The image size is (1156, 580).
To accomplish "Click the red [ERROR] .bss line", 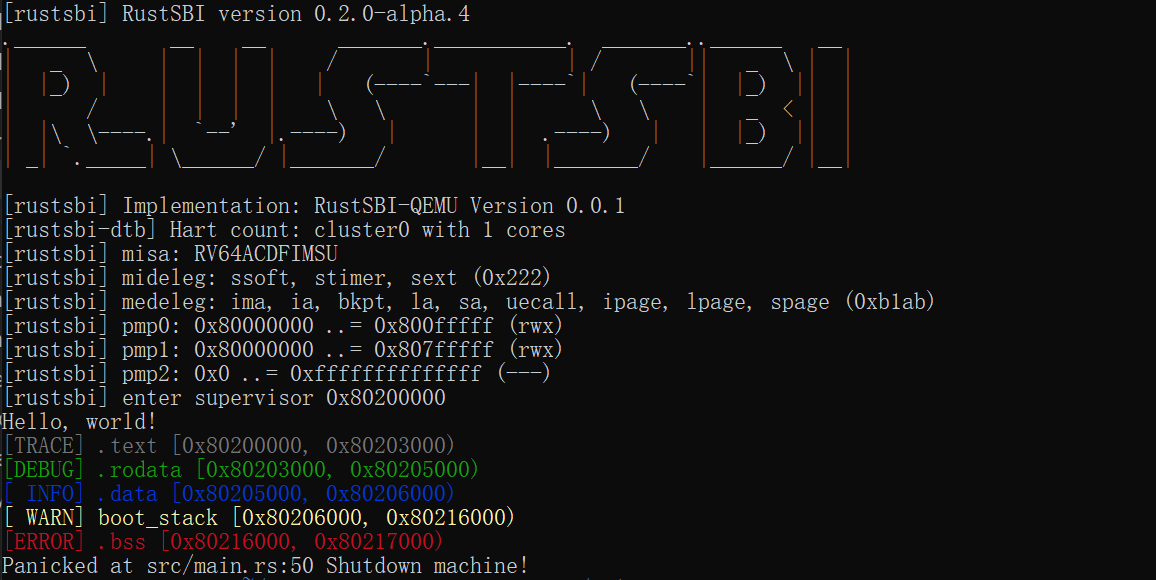I will (x=222, y=541).
